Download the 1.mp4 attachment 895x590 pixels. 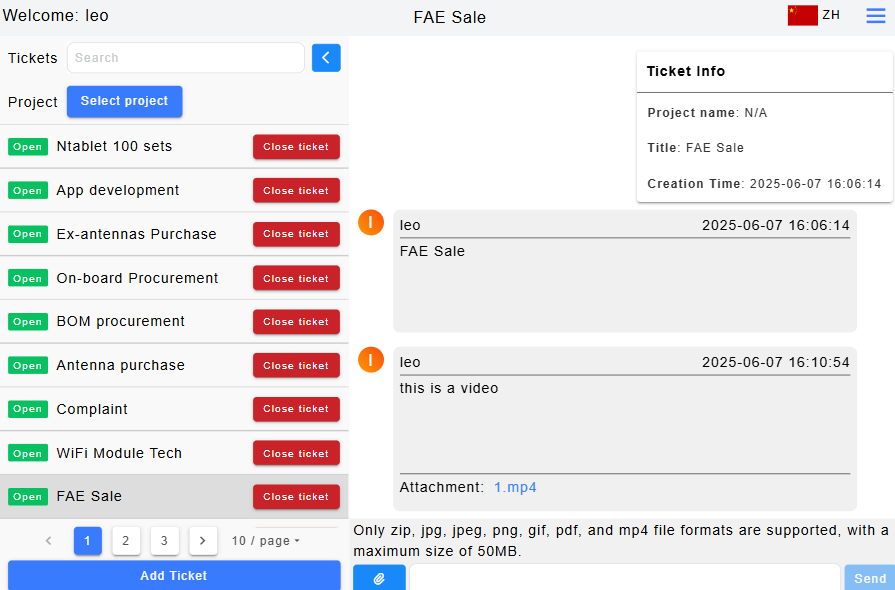[515, 488]
